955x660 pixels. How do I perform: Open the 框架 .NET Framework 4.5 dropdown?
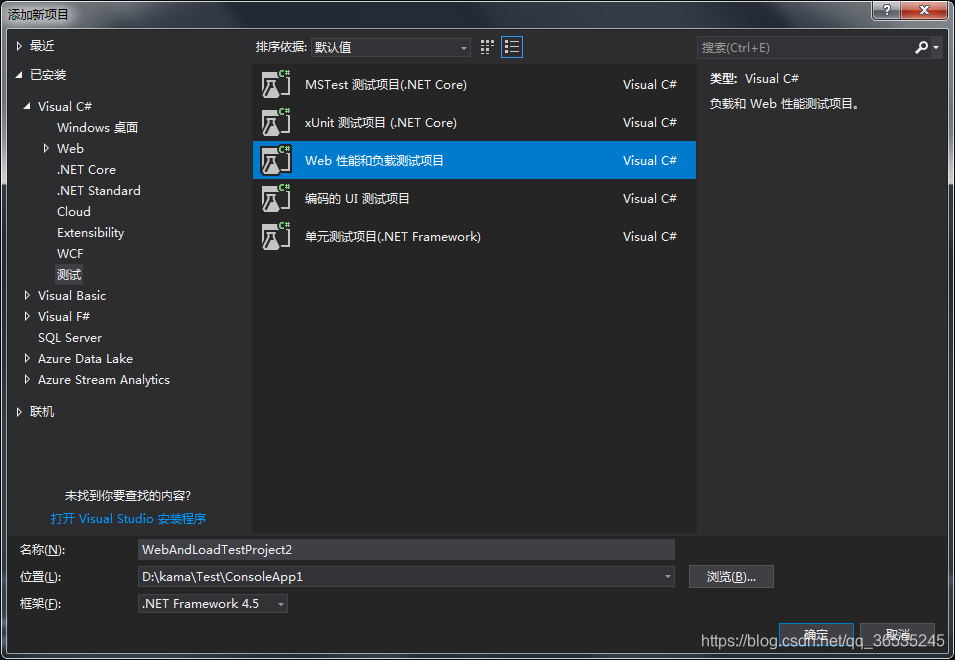tap(213, 603)
